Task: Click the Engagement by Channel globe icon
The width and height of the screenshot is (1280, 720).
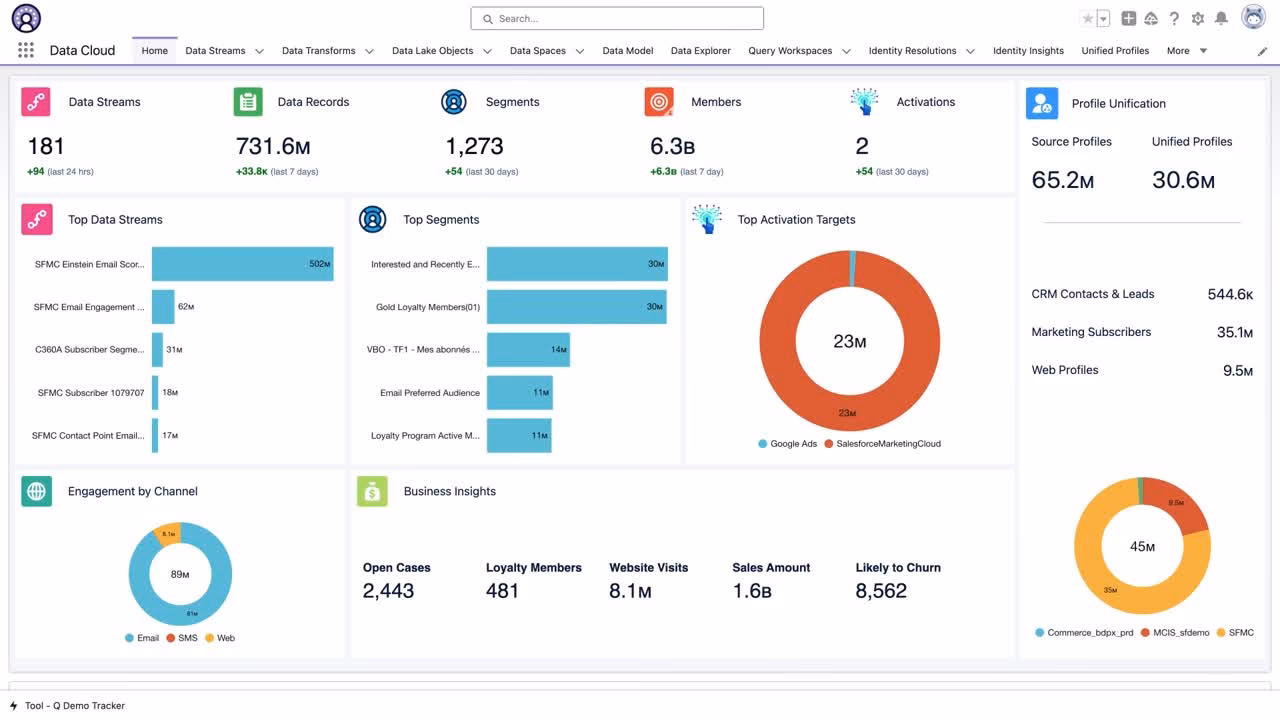Action: click(37, 491)
